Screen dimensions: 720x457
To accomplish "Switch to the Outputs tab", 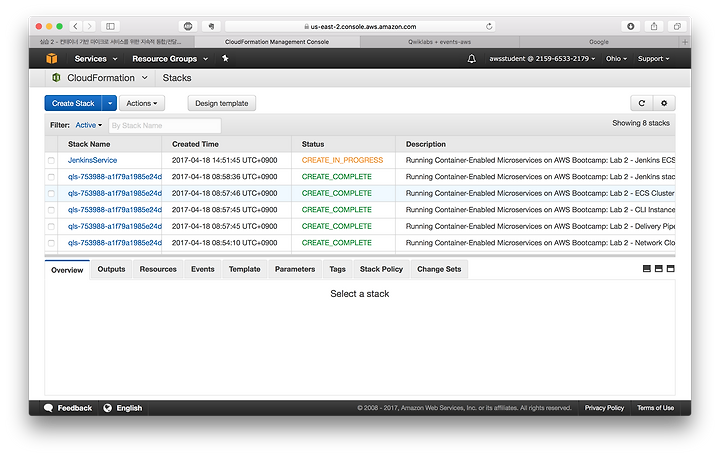I will click(x=111, y=269).
